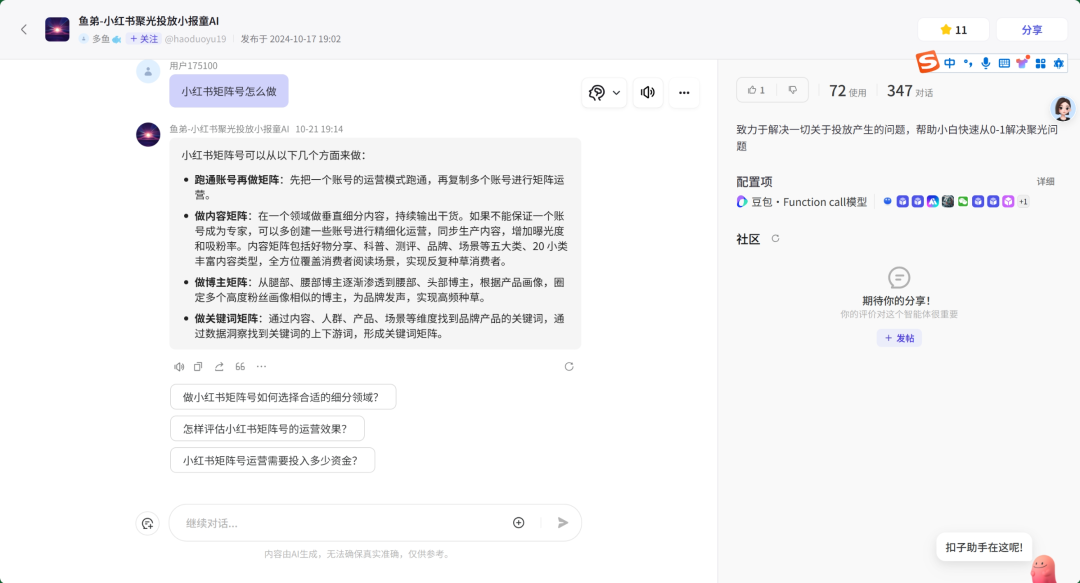Screen dimensions: 1080x583
Task: Click the 期待你的分享! community text
Action: click(897, 300)
